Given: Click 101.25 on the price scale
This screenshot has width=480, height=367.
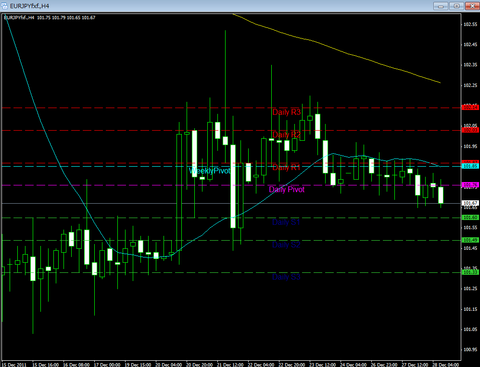Looking at the screenshot, I should coord(470,289).
